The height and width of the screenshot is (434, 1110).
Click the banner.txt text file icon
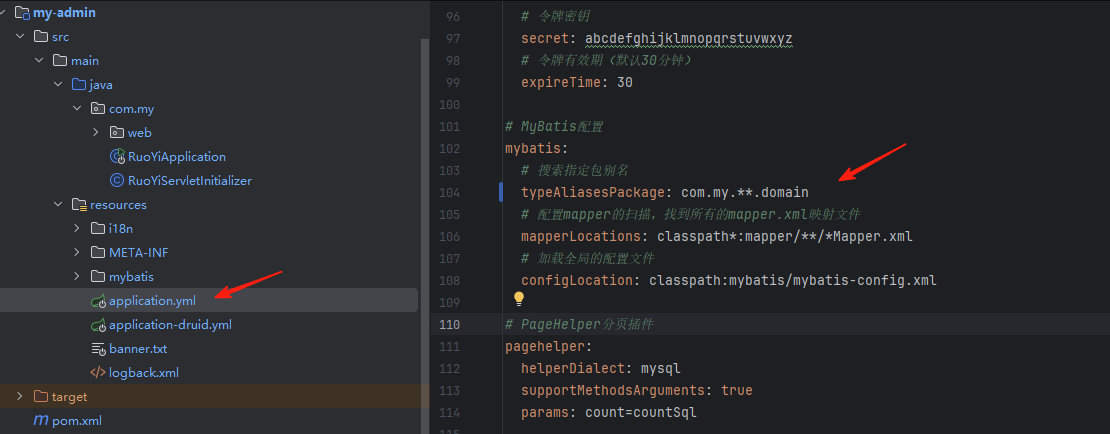pyautogui.click(x=98, y=349)
